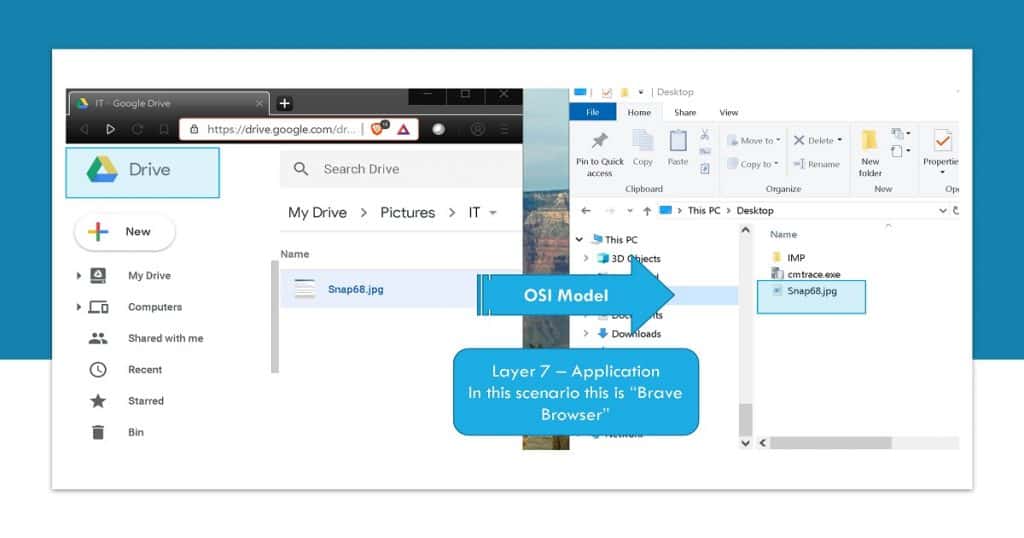This screenshot has width=1024, height=538.
Task: Sort by Name column in Explorer
Action: coord(783,234)
